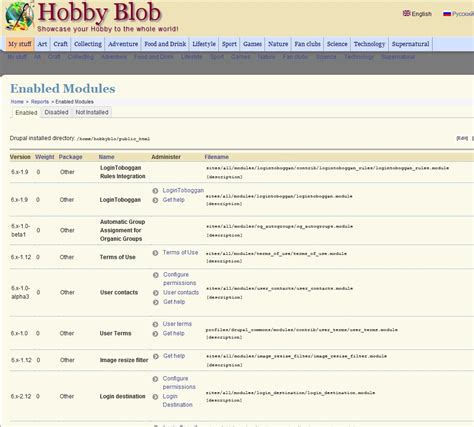Open the User terms administer link
474x427 pixels.
pyautogui.click(x=177, y=324)
